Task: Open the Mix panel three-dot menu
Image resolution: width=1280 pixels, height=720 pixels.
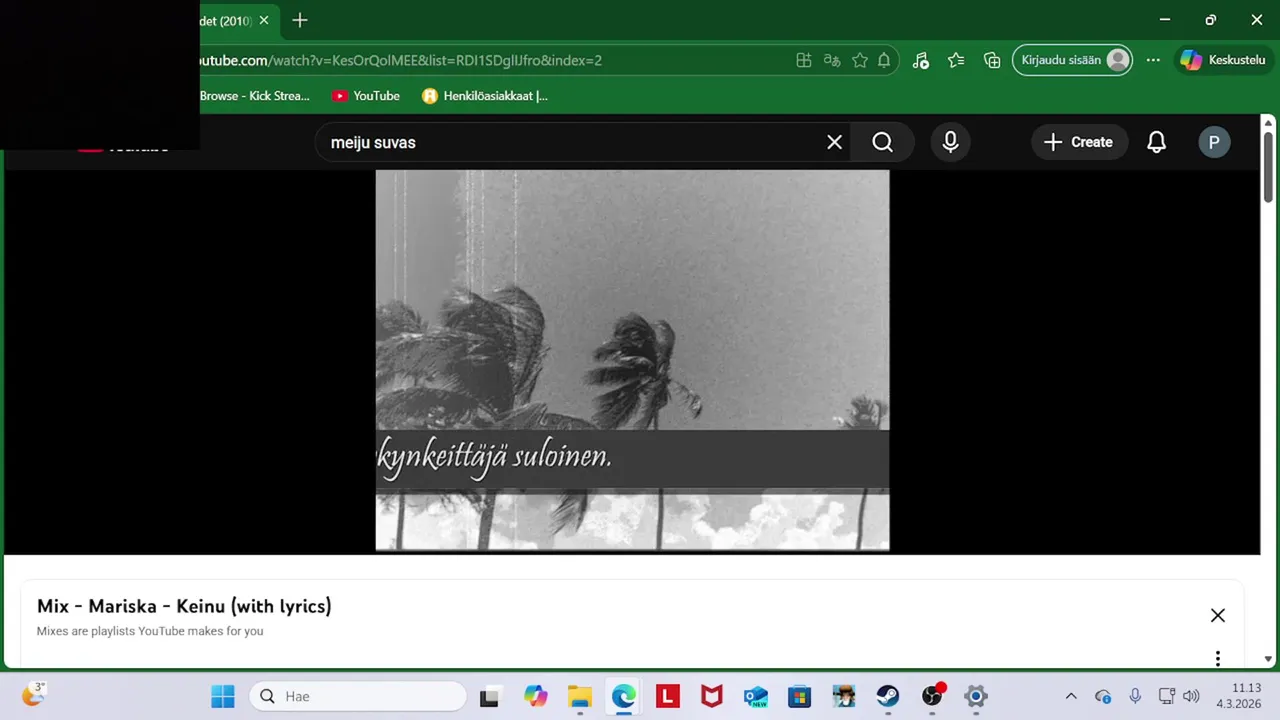Action: (x=1217, y=658)
